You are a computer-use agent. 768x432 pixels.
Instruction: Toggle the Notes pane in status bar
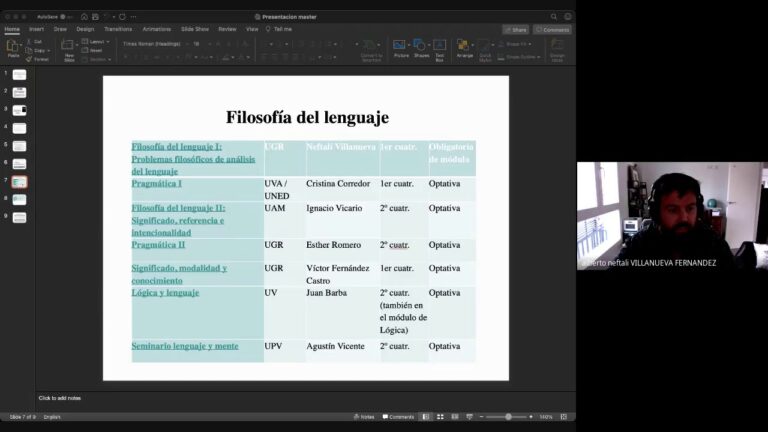click(363, 417)
